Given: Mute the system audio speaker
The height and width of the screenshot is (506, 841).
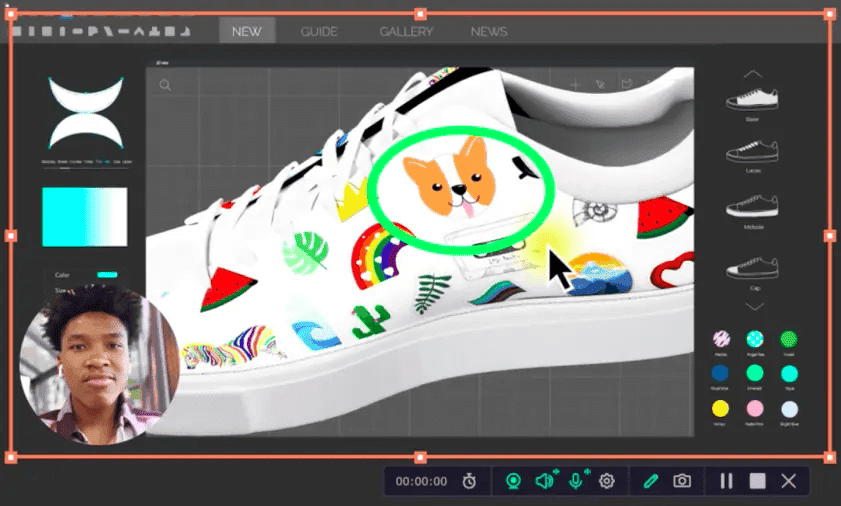Looking at the screenshot, I should (x=544, y=481).
